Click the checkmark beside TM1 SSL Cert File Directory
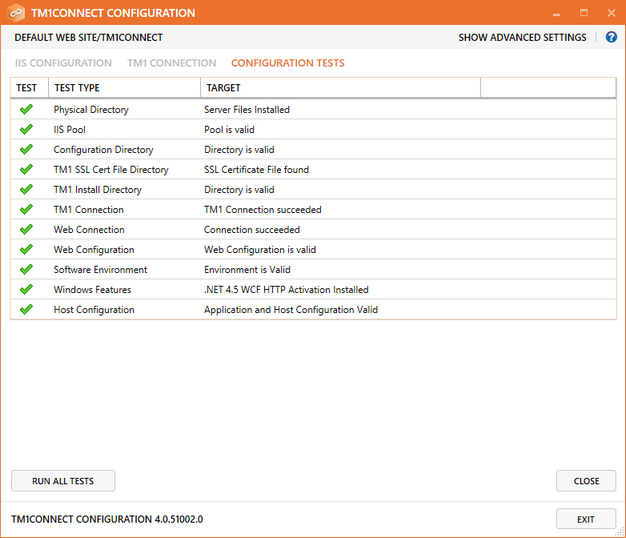626x538 pixels. tap(26, 169)
